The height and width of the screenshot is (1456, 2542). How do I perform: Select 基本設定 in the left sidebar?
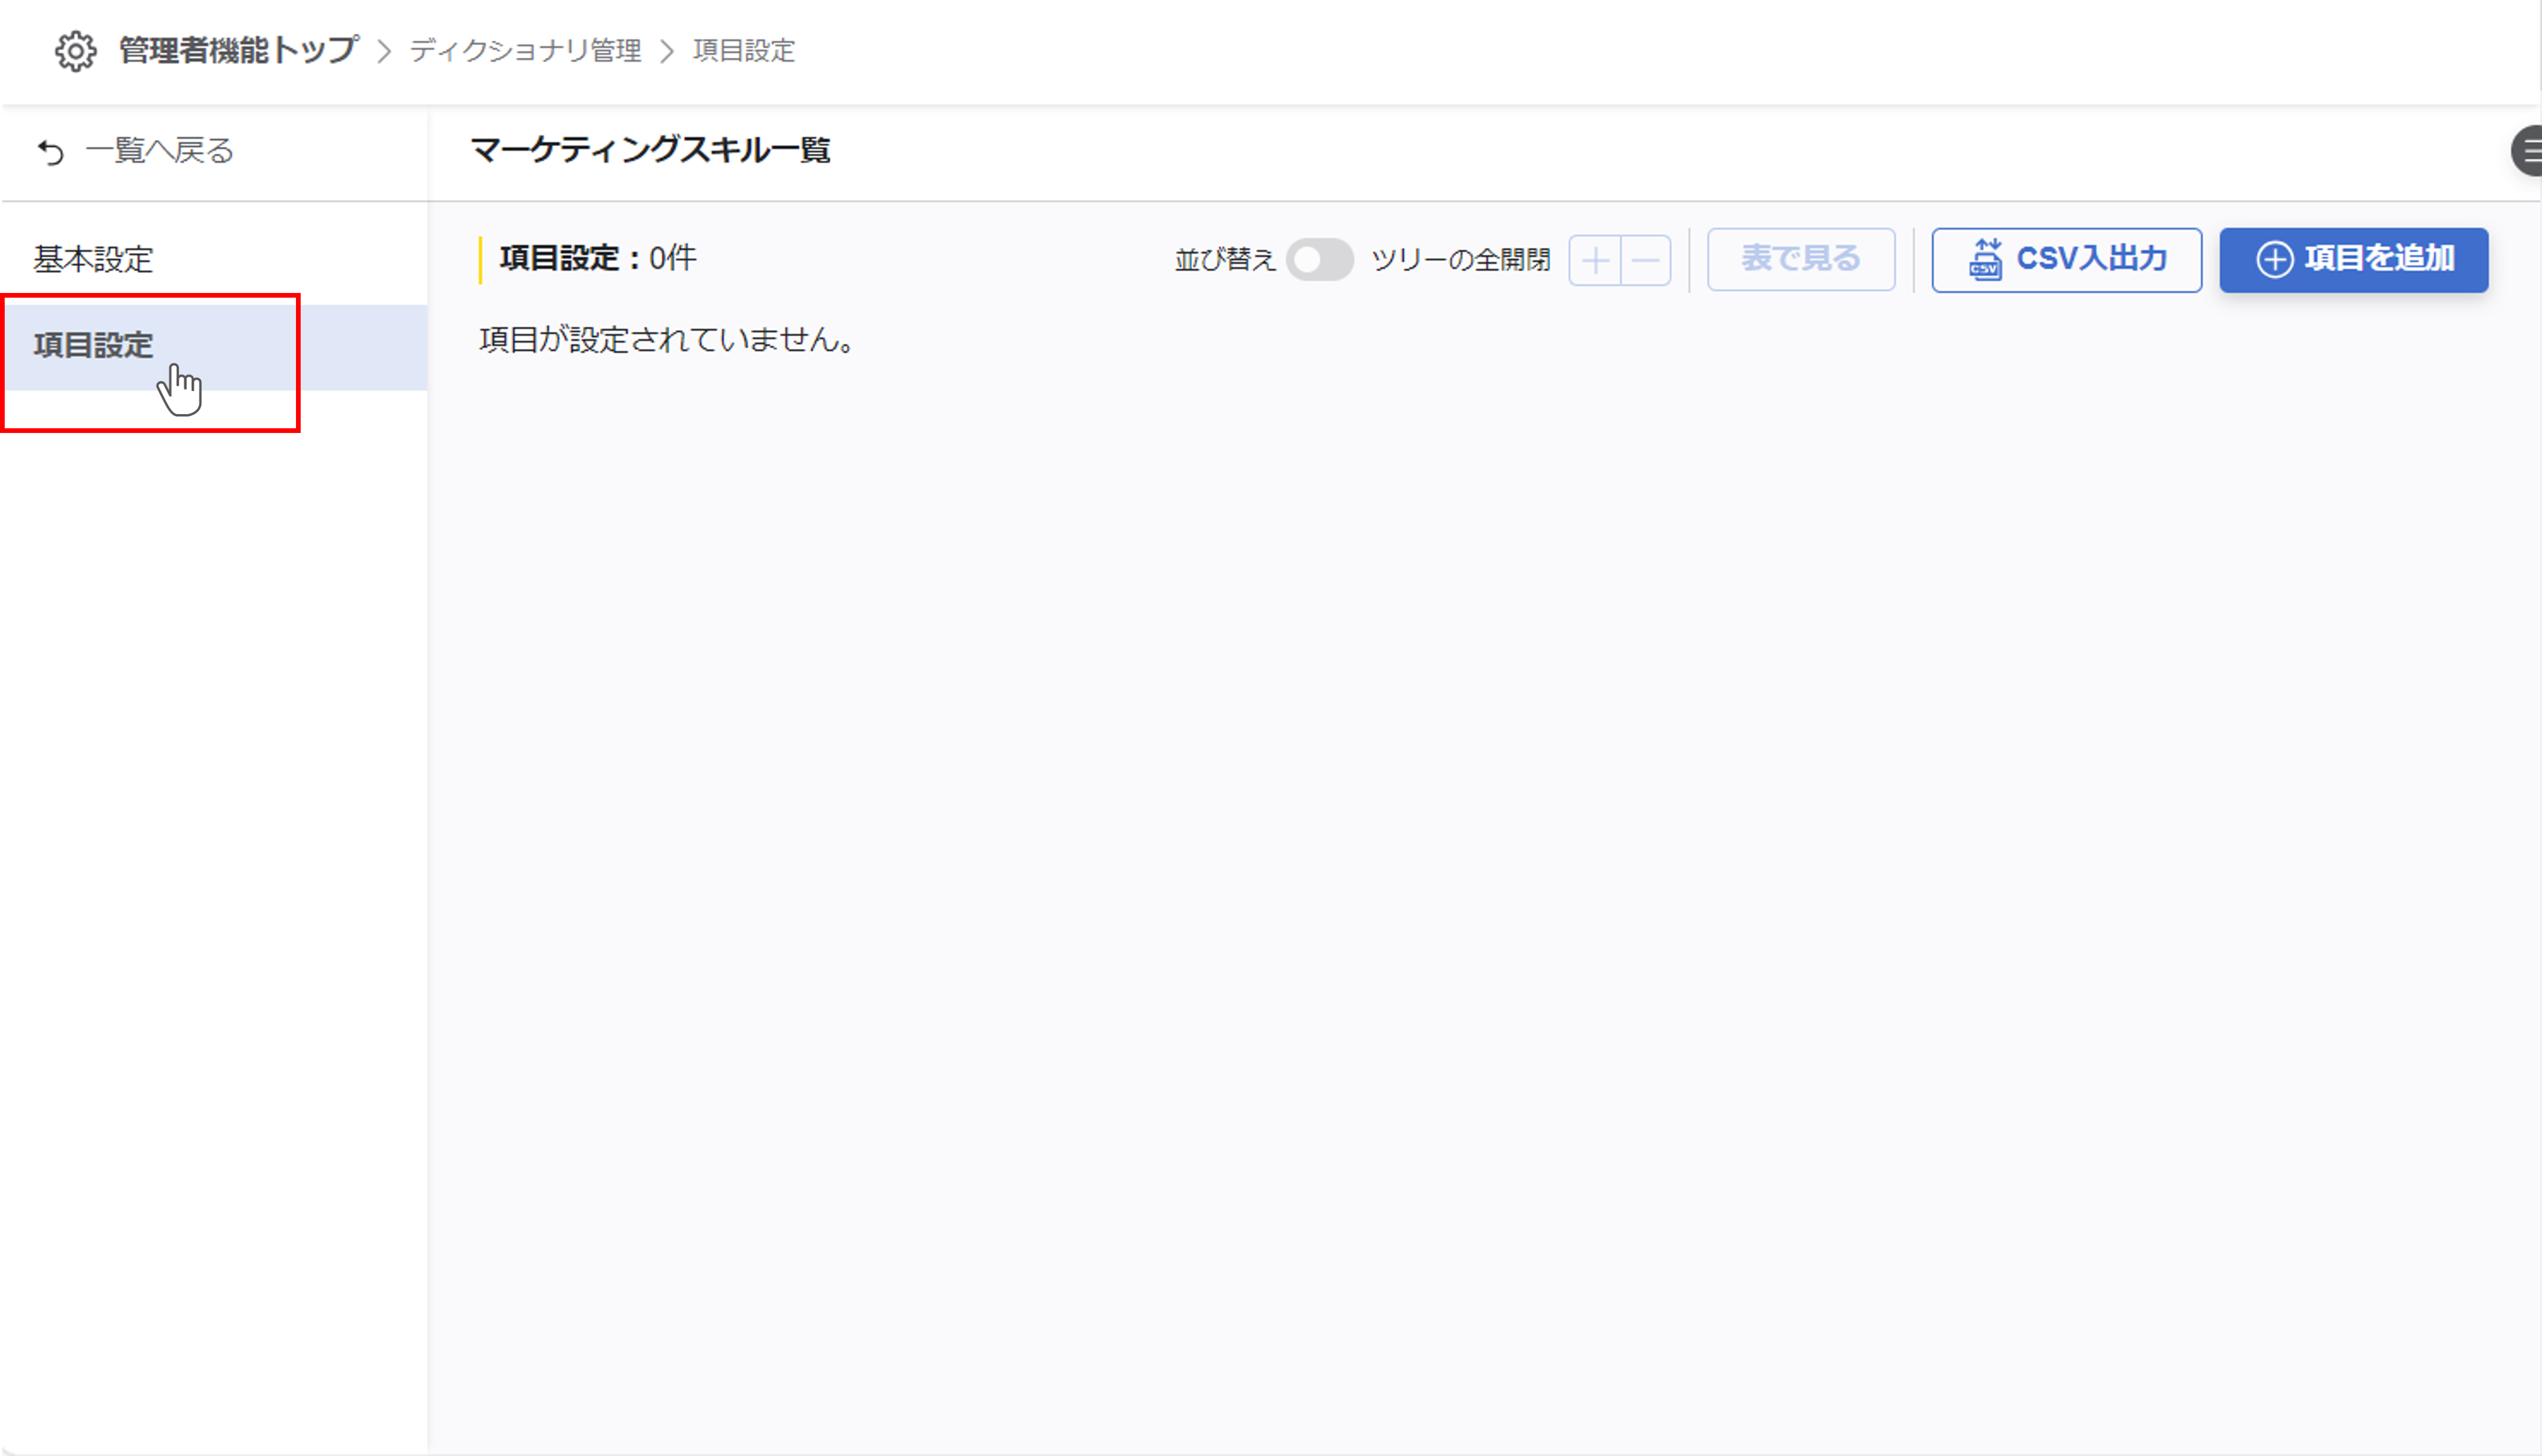pyautogui.click(x=93, y=259)
